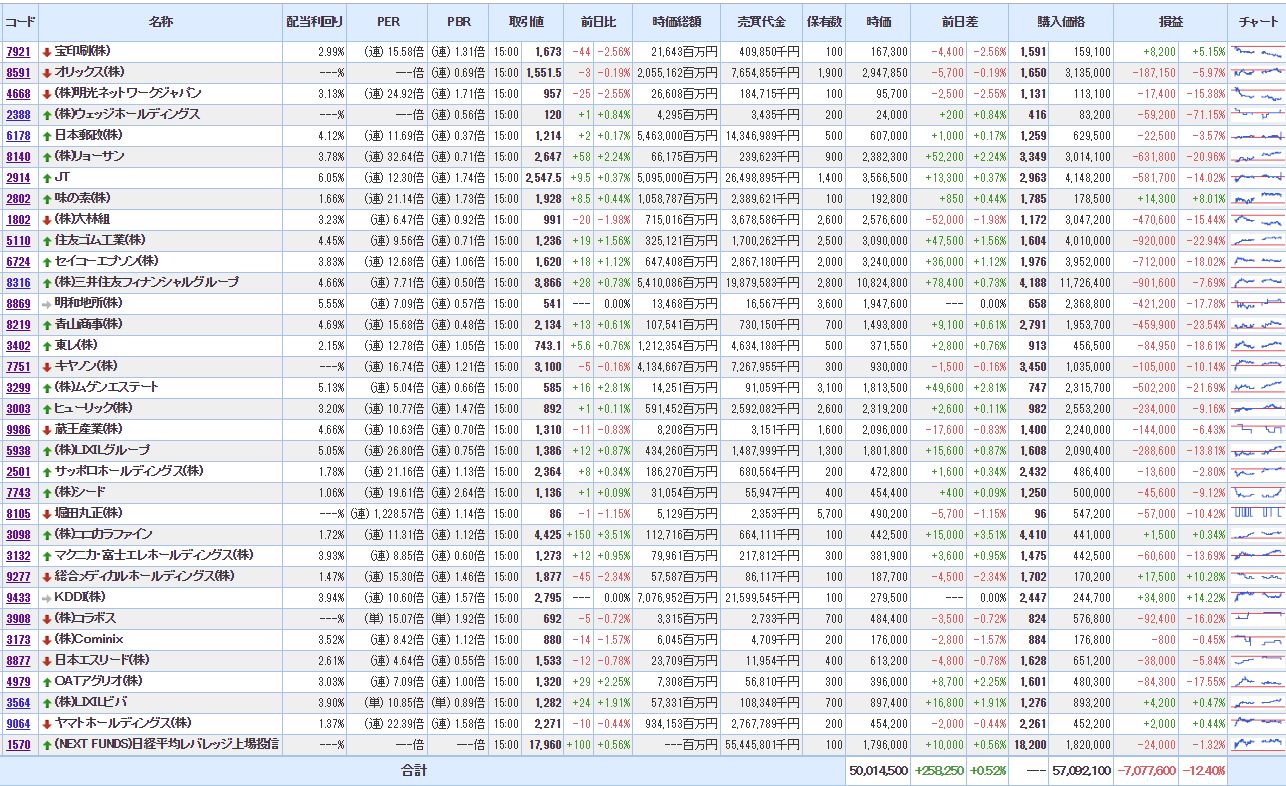Click the 購入価格 column header
The height and width of the screenshot is (786, 1286).
click(x=1060, y=21)
